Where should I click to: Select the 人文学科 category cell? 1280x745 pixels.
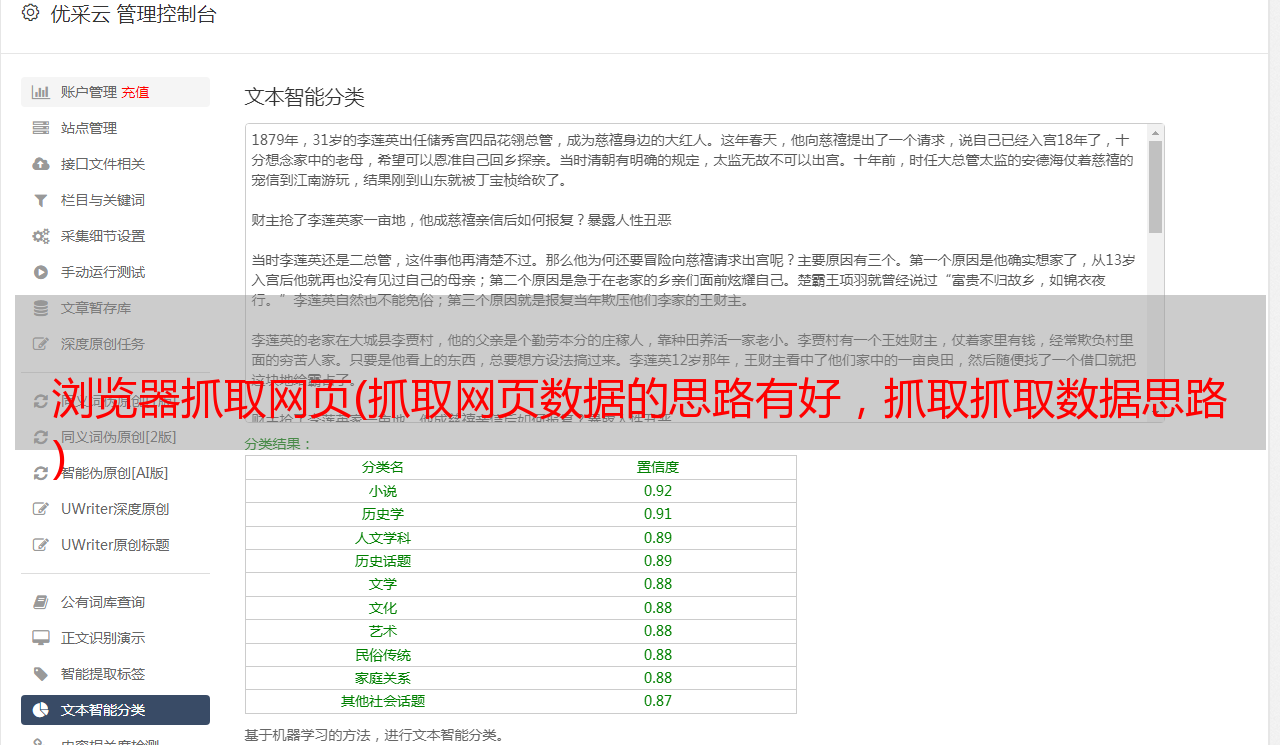383,538
